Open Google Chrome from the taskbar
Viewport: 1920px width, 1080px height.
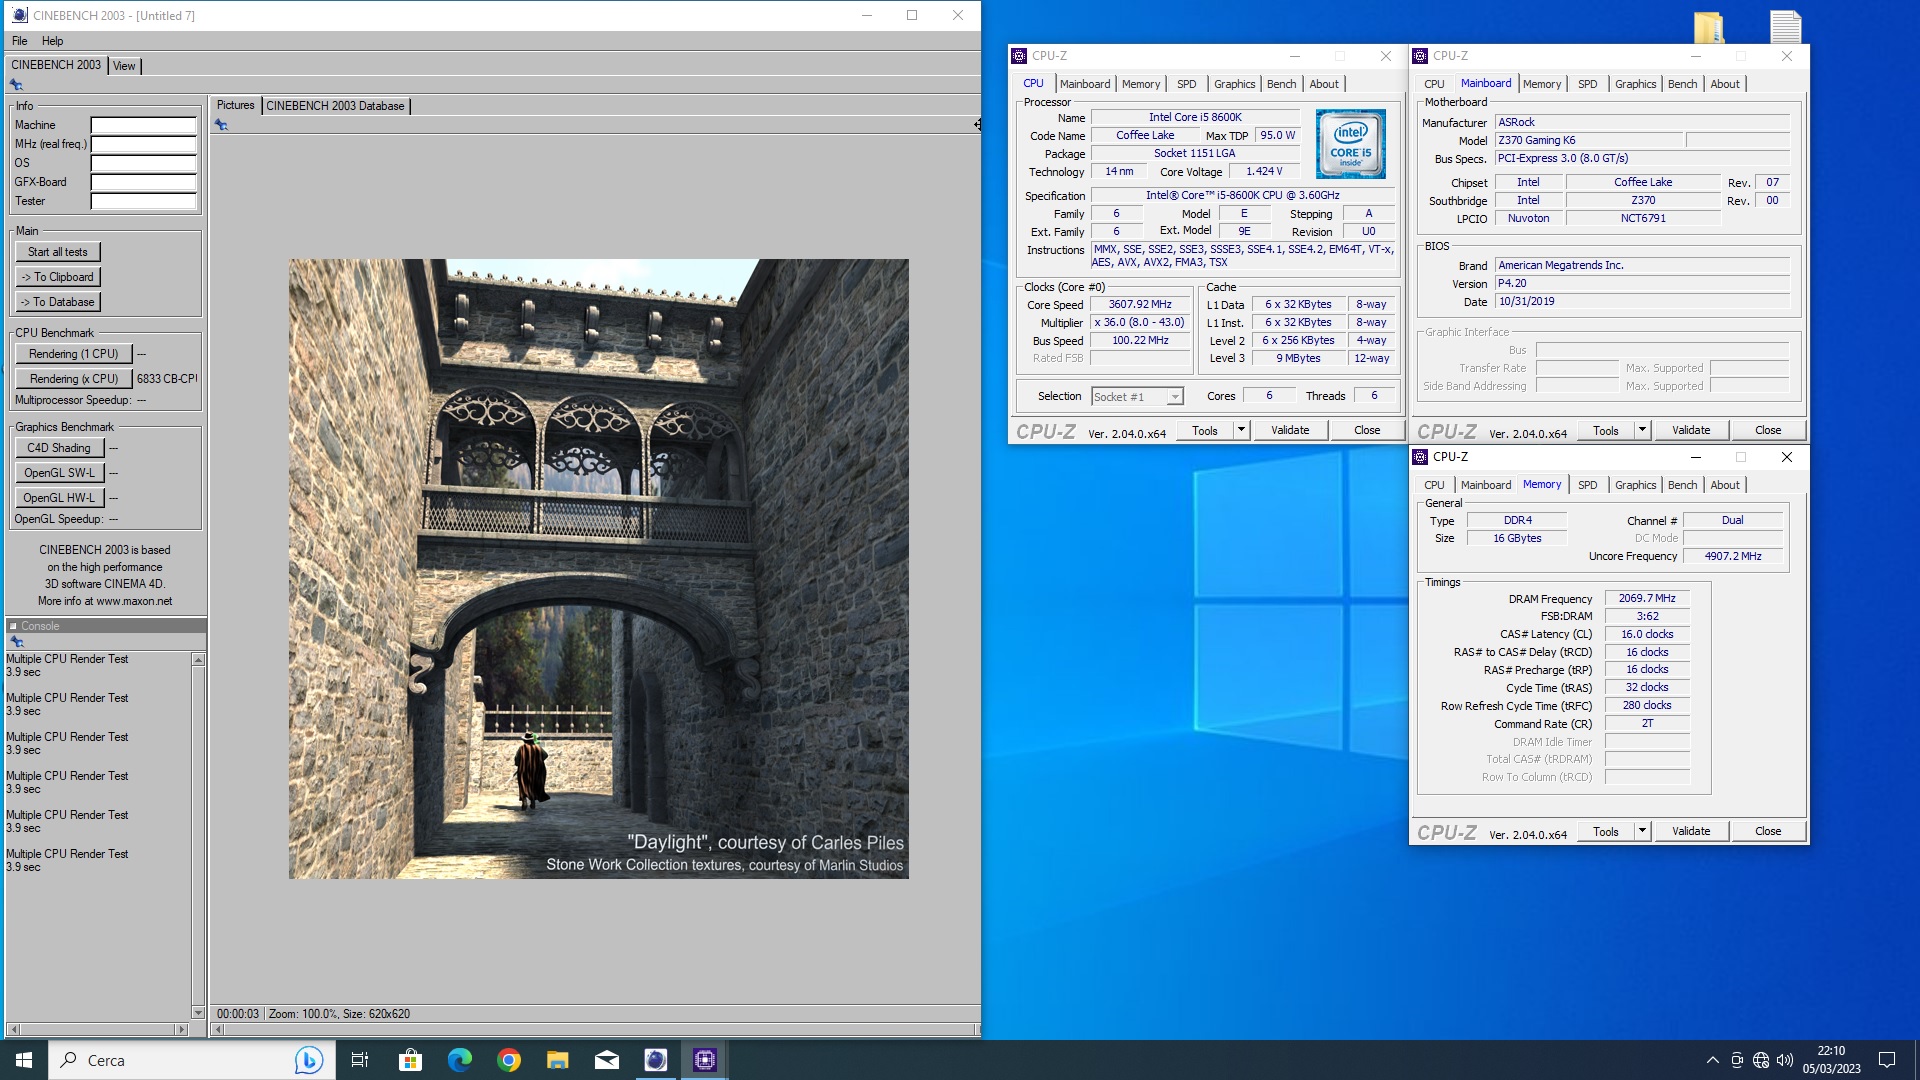[x=509, y=1060]
